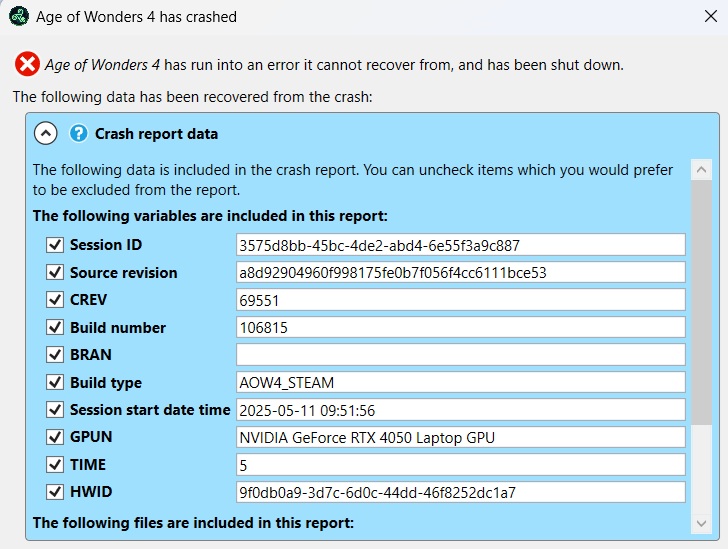Uncheck the Source revision checkbox
728x549 pixels.
point(55,273)
